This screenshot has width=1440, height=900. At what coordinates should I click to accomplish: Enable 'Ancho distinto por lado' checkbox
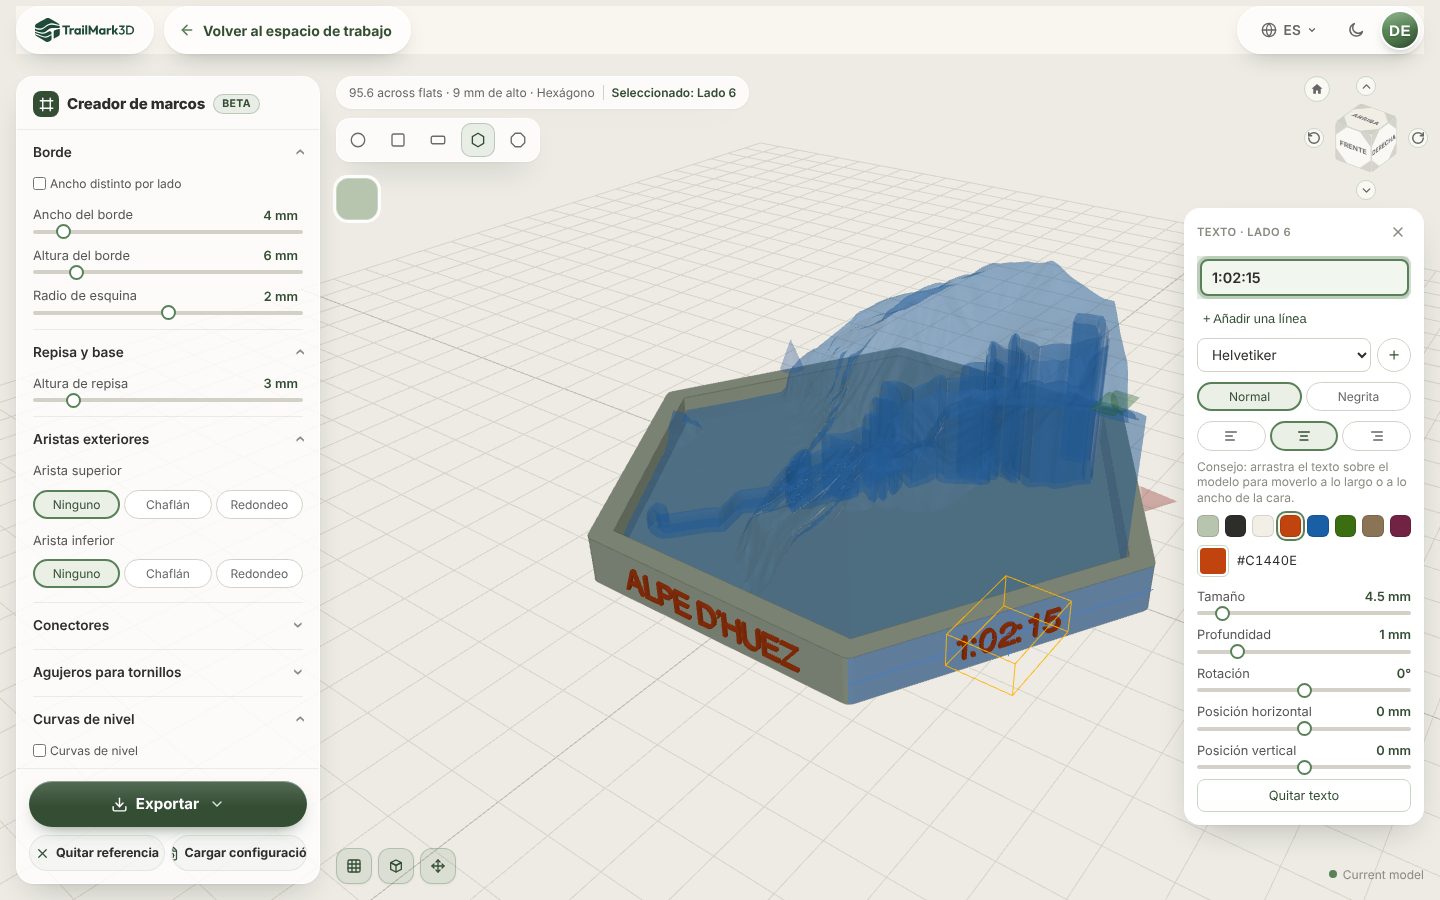click(40, 184)
